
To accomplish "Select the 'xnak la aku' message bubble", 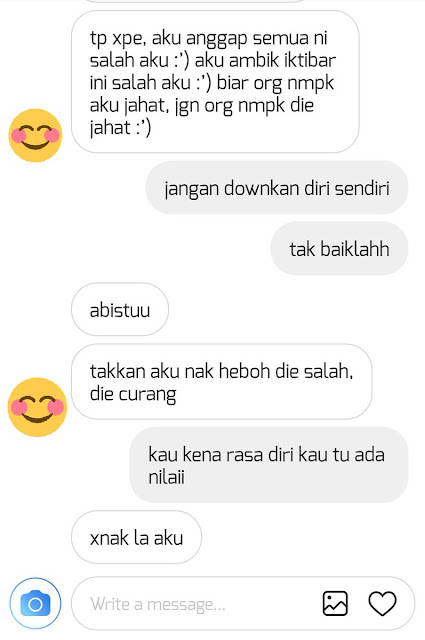I will point(136,537).
